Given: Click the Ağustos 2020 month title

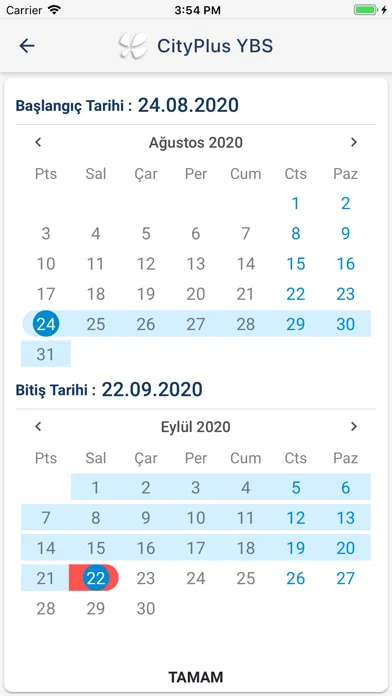Looking at the screenshot, I should click(196, 142).
